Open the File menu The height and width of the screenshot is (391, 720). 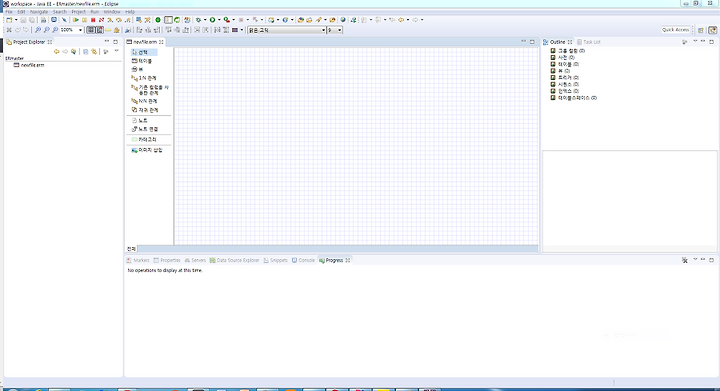pyautogui.click(x=9, y=11)
